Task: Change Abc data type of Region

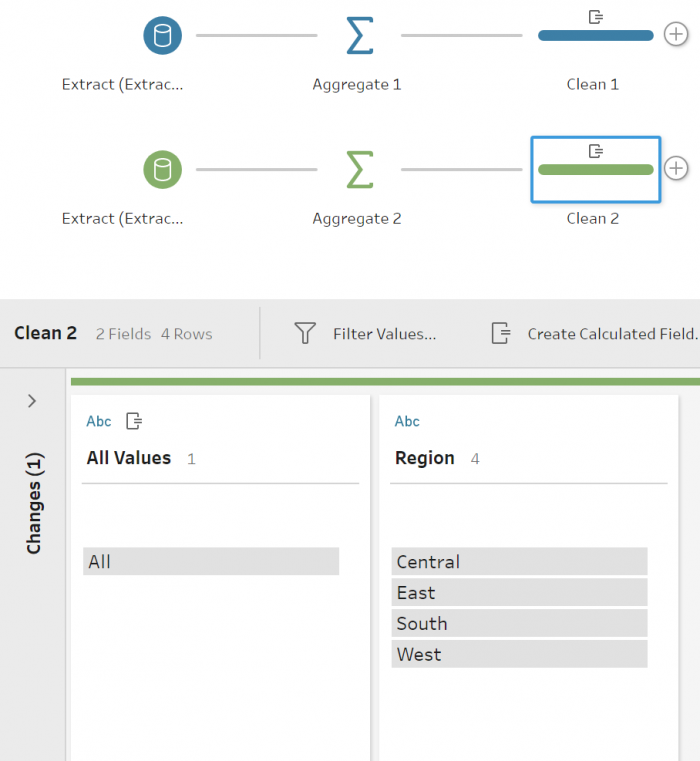Action: pyautogui.click(x=407, y=421)
